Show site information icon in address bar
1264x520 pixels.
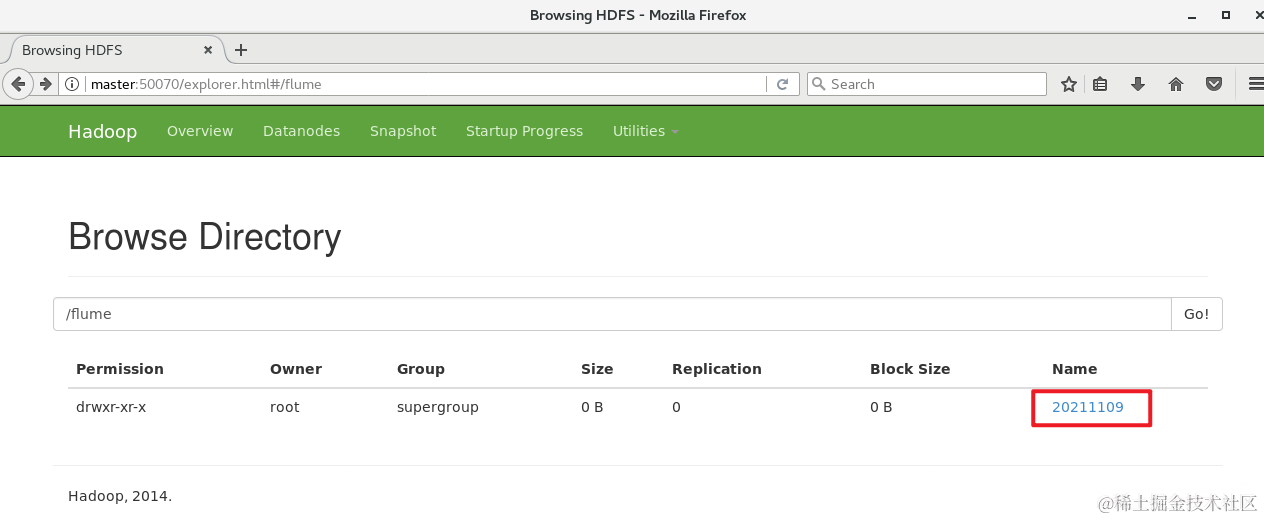tap(73, 84)
